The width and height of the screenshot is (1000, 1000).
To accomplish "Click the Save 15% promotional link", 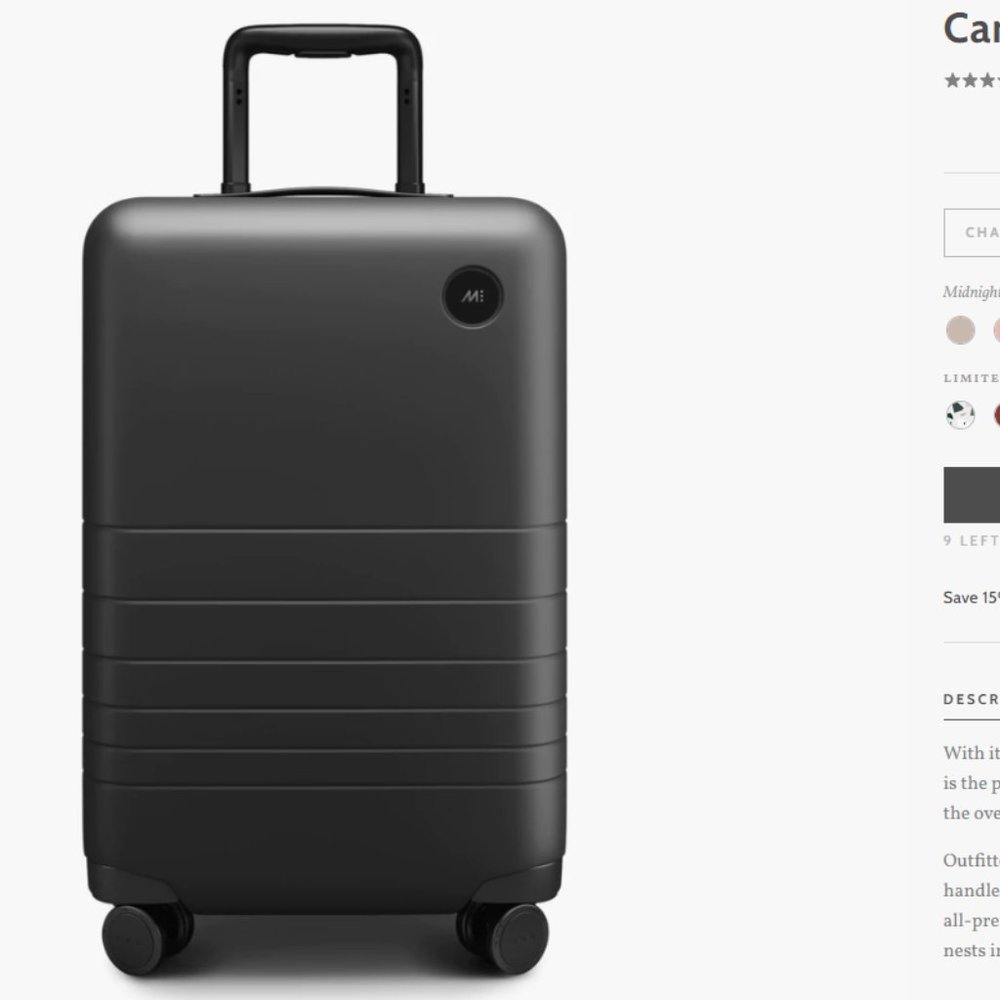I will tap(968, 596).
